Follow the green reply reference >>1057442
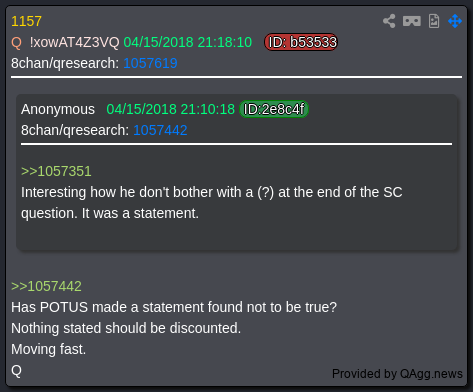This screenshot has width=473, height=392. (x=46, y=286)
